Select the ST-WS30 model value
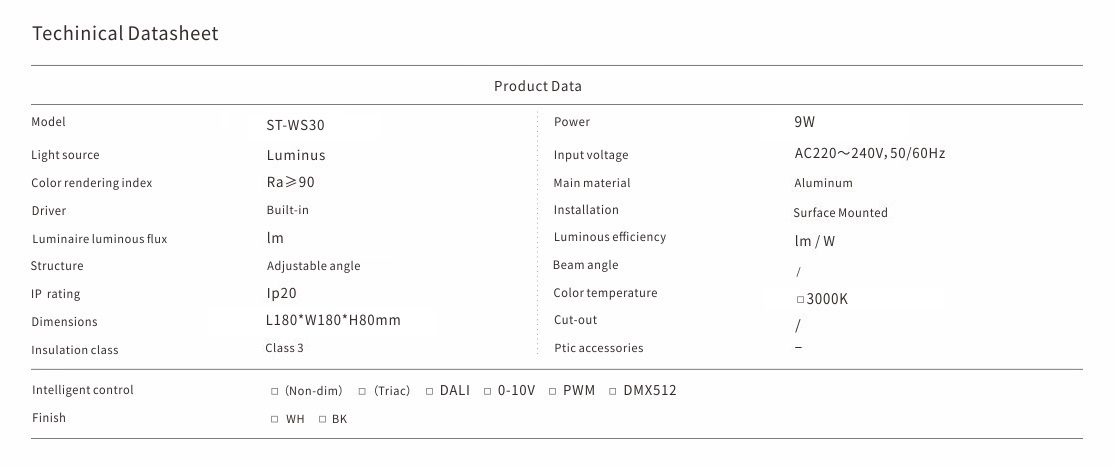 [x=295, y=126]
